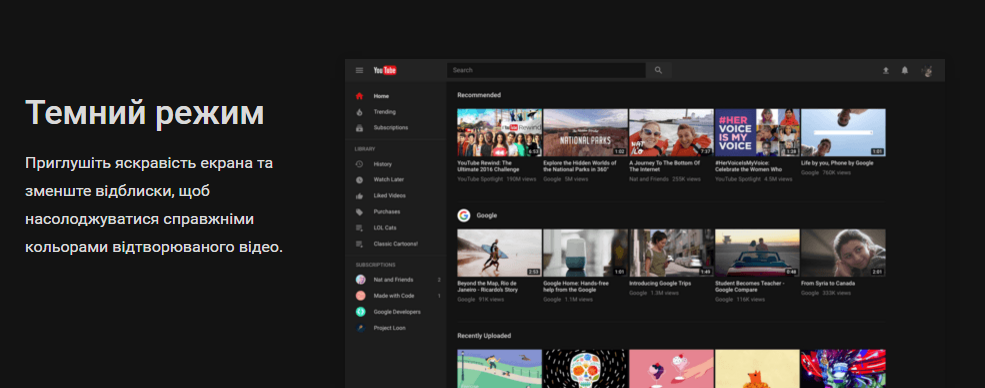Open Watch Later in the sidebar

(x=389, y=180)
